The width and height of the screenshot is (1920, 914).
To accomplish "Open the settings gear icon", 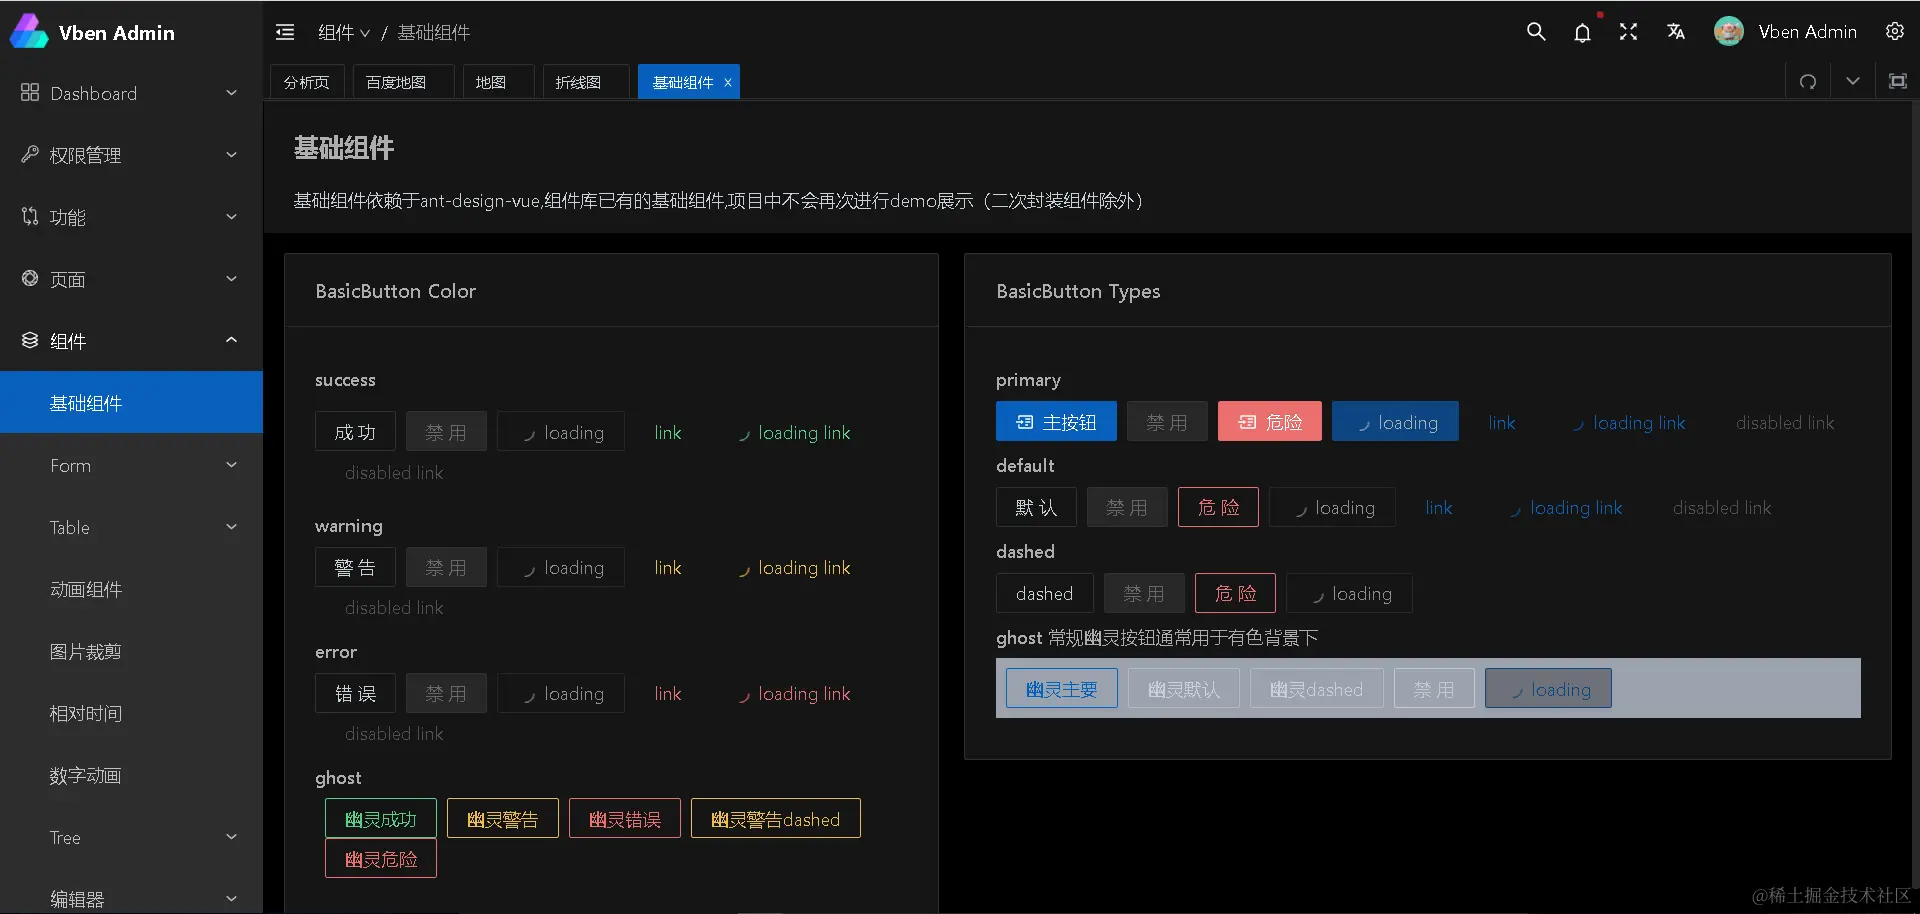I will click(1895, 32).
